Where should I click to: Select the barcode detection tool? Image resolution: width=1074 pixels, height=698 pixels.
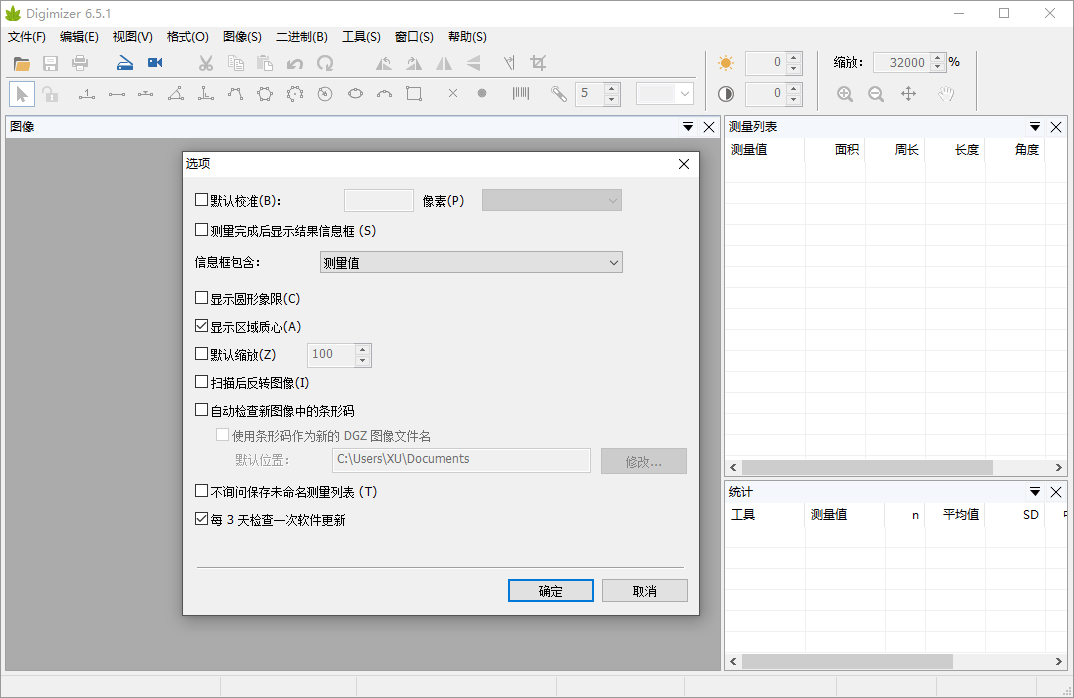(x=520, y=93)
